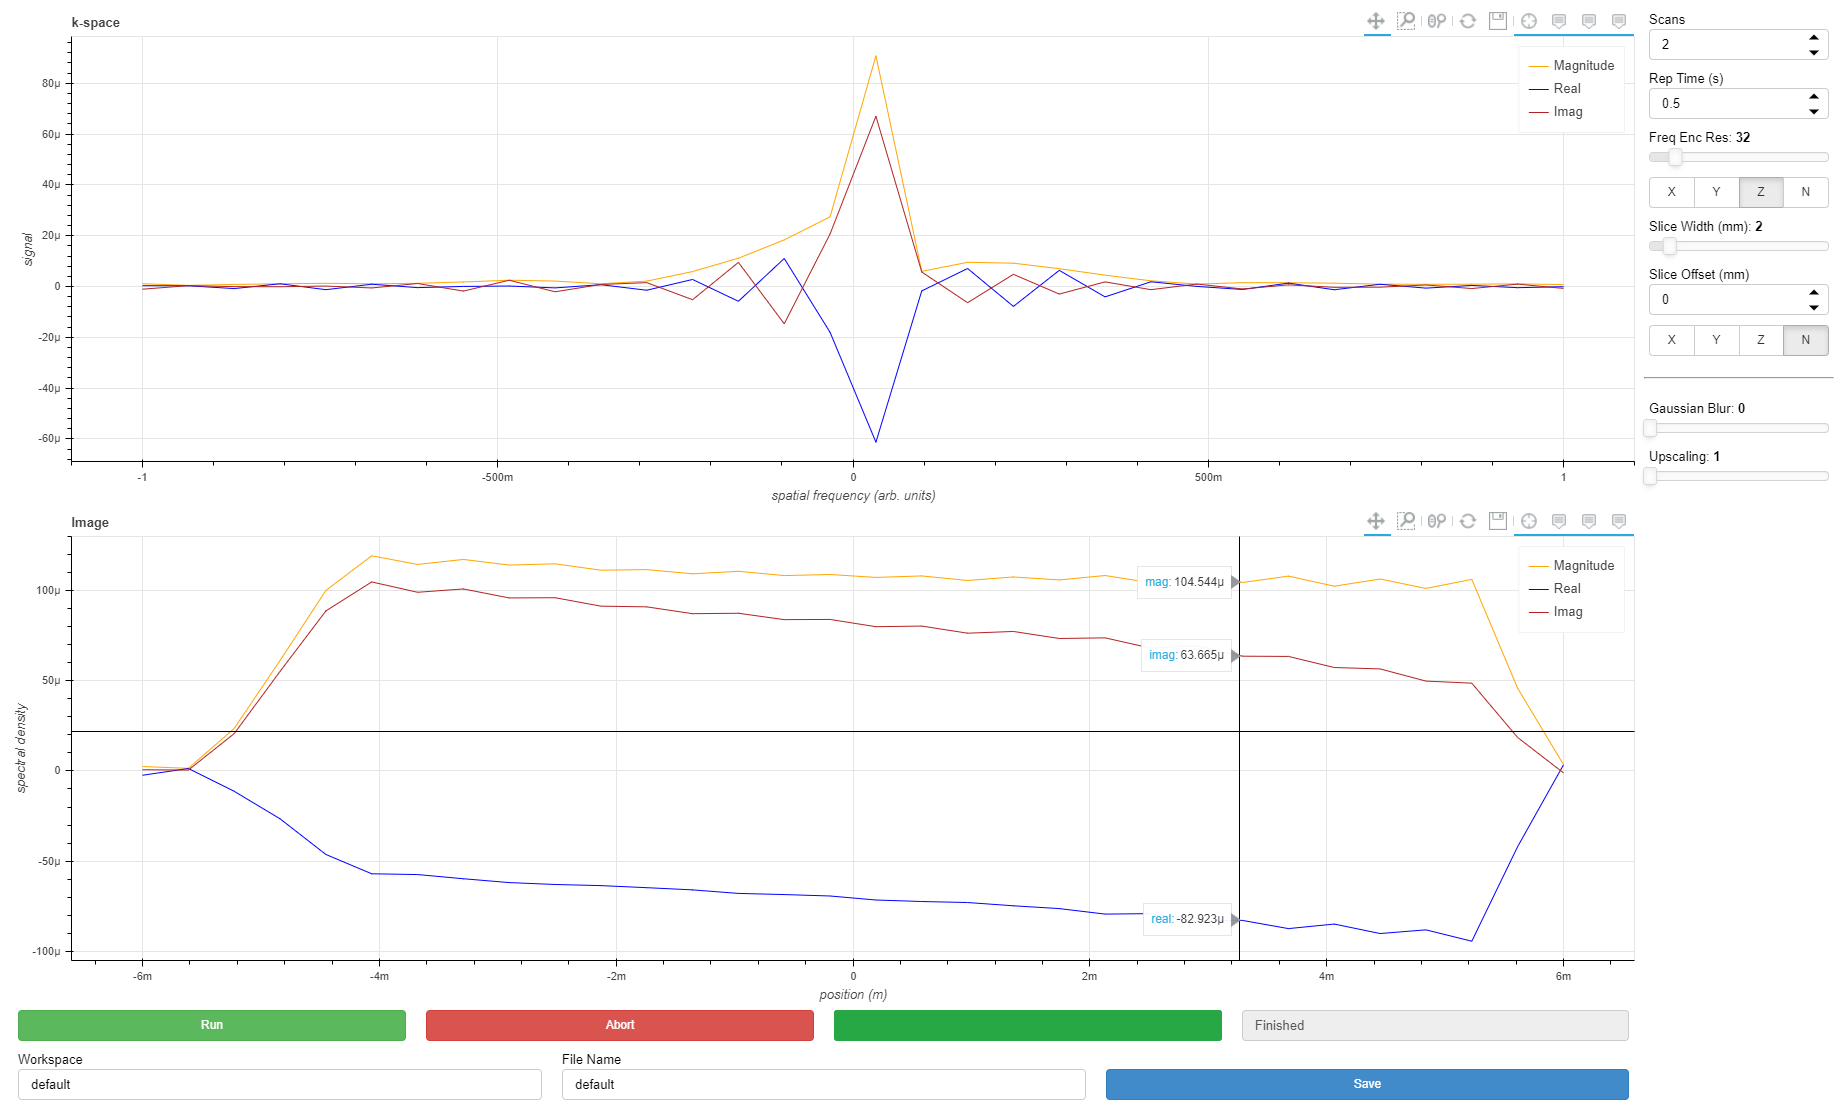Image resolution: width=1846 pixels, height=1111 pixels.
Task: Increment Slice Offset with the up arrow
Action: 1814,293
